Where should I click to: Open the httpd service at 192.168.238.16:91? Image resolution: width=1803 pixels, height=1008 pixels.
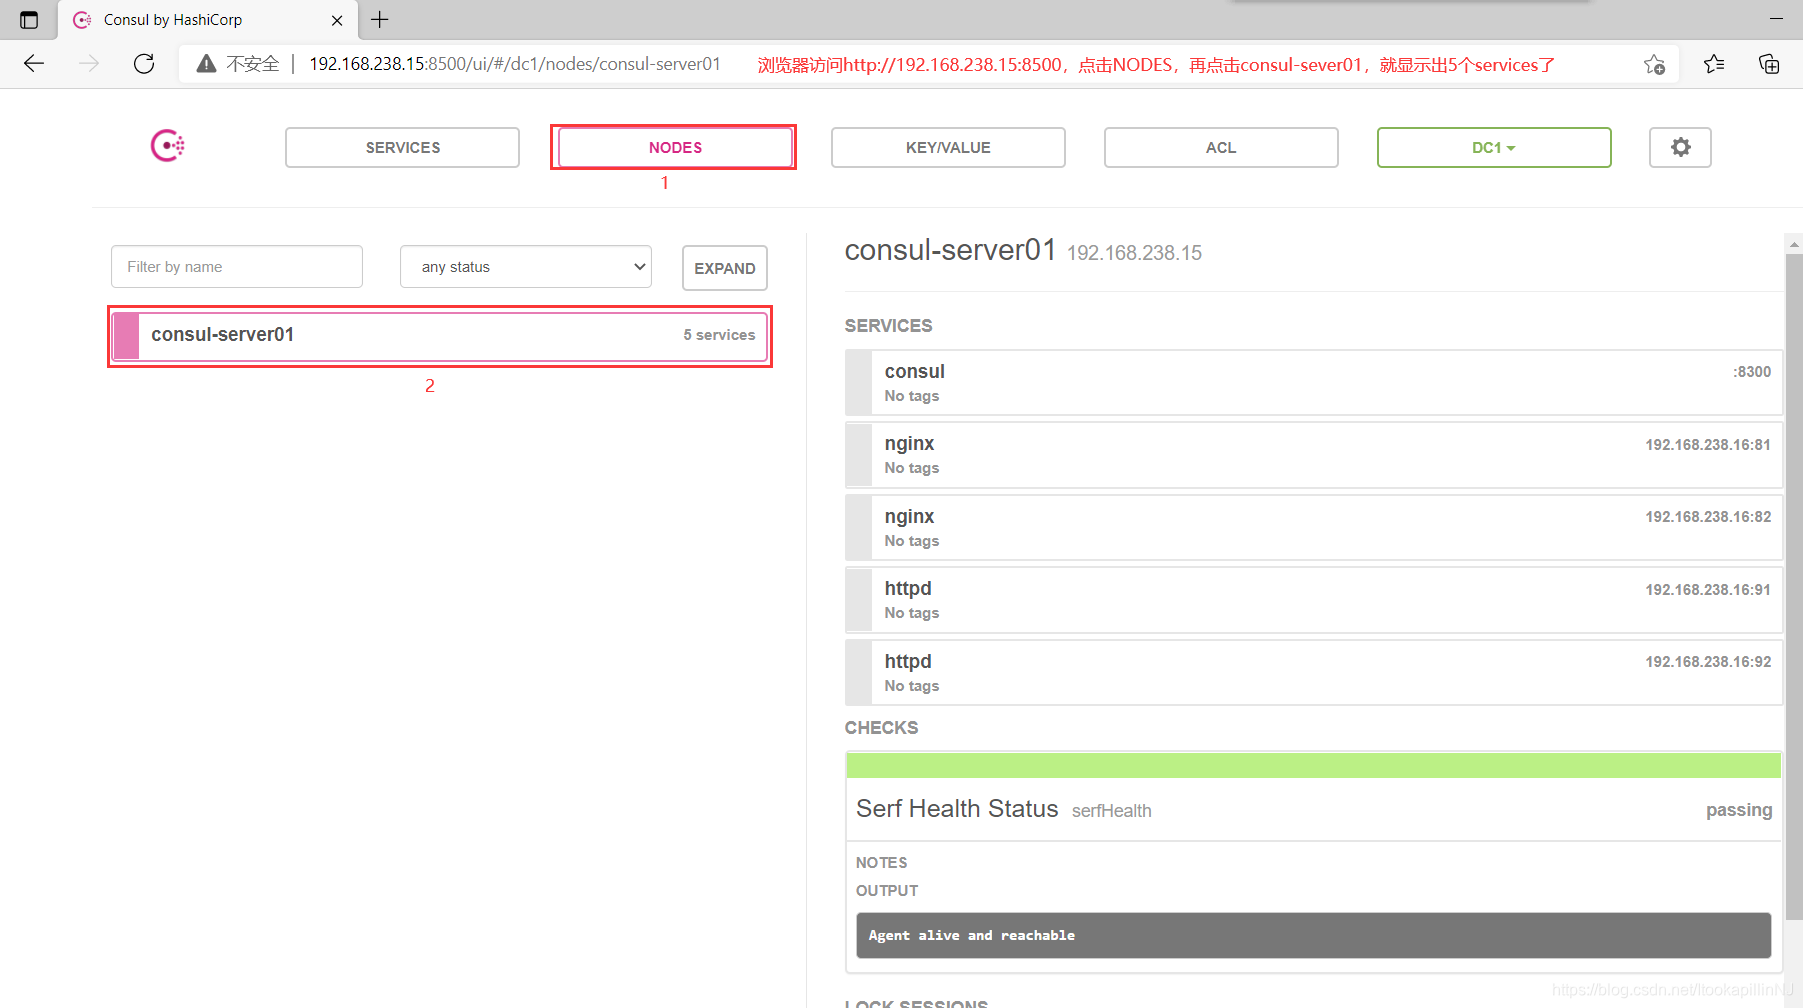tap(1314, 600)
